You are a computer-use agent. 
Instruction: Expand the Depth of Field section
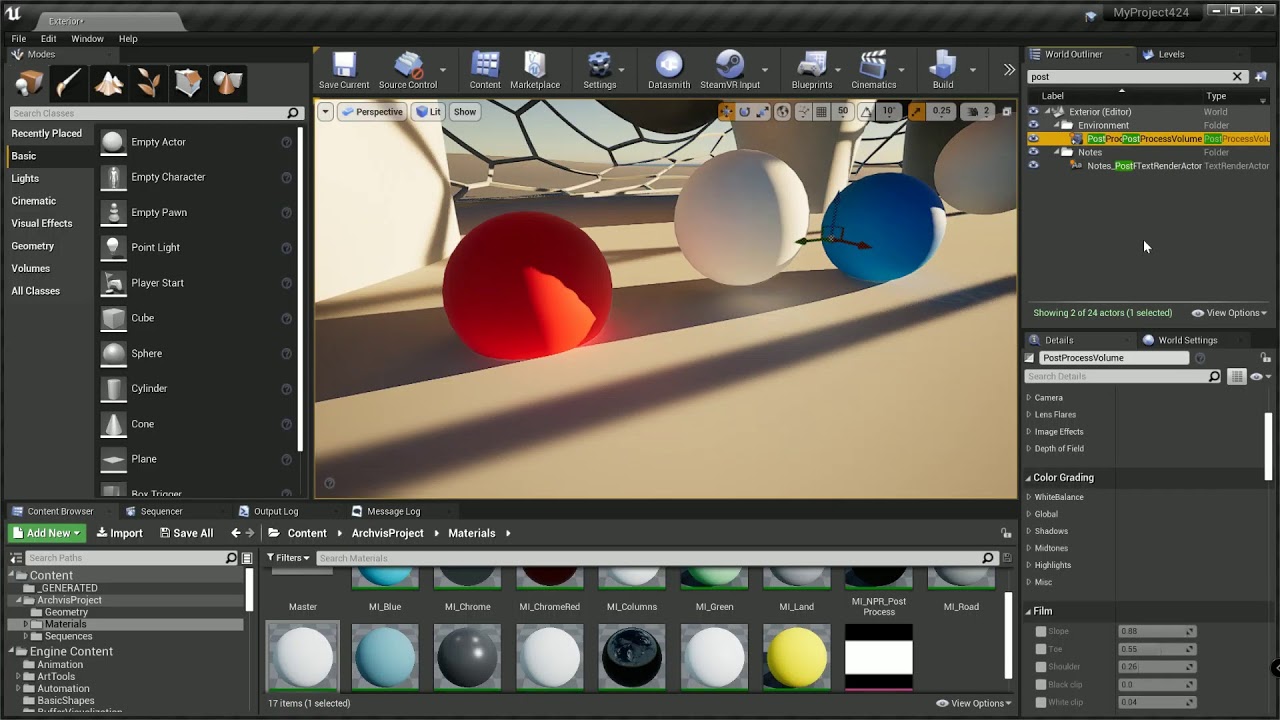pyautogui.click(x=1028, y=449)
